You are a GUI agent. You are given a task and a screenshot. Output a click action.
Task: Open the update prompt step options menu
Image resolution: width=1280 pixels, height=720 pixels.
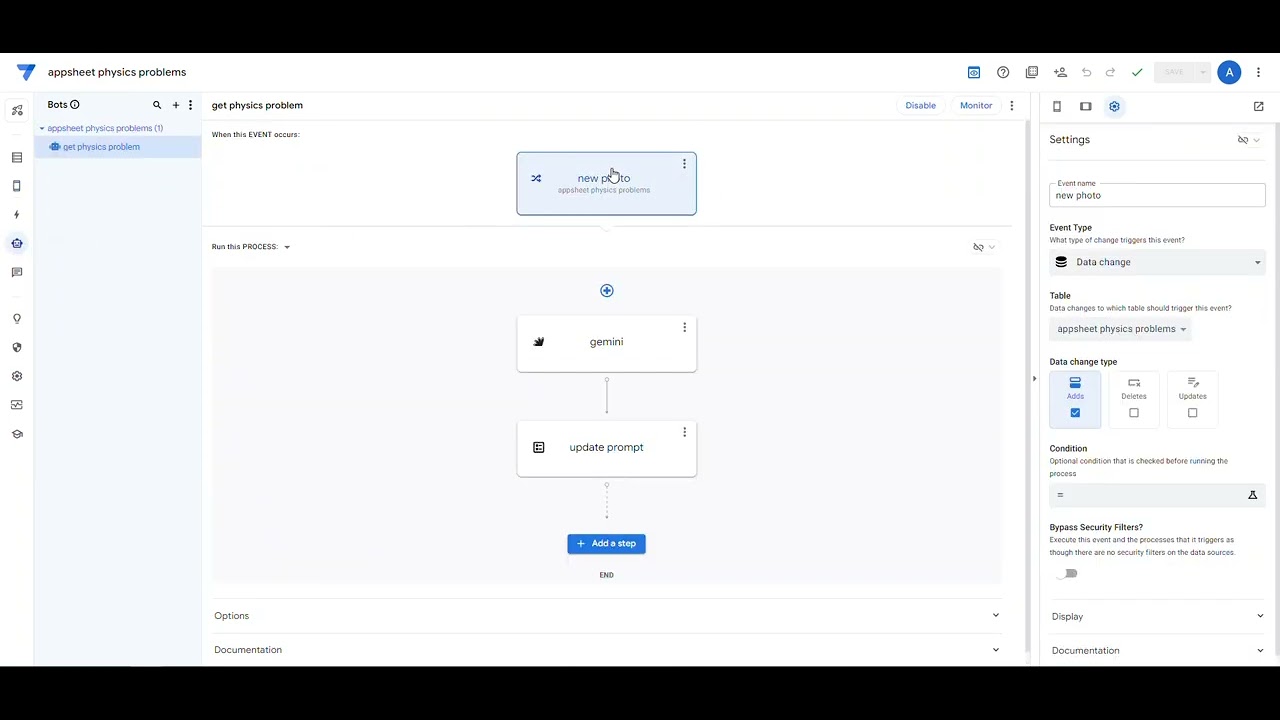click(x=684, y=432)
